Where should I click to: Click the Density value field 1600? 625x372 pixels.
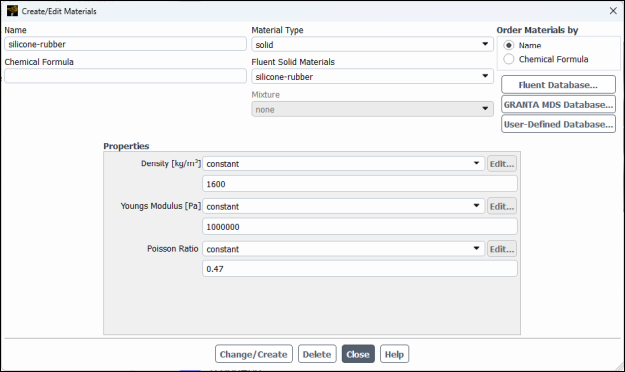pos(360,184)
